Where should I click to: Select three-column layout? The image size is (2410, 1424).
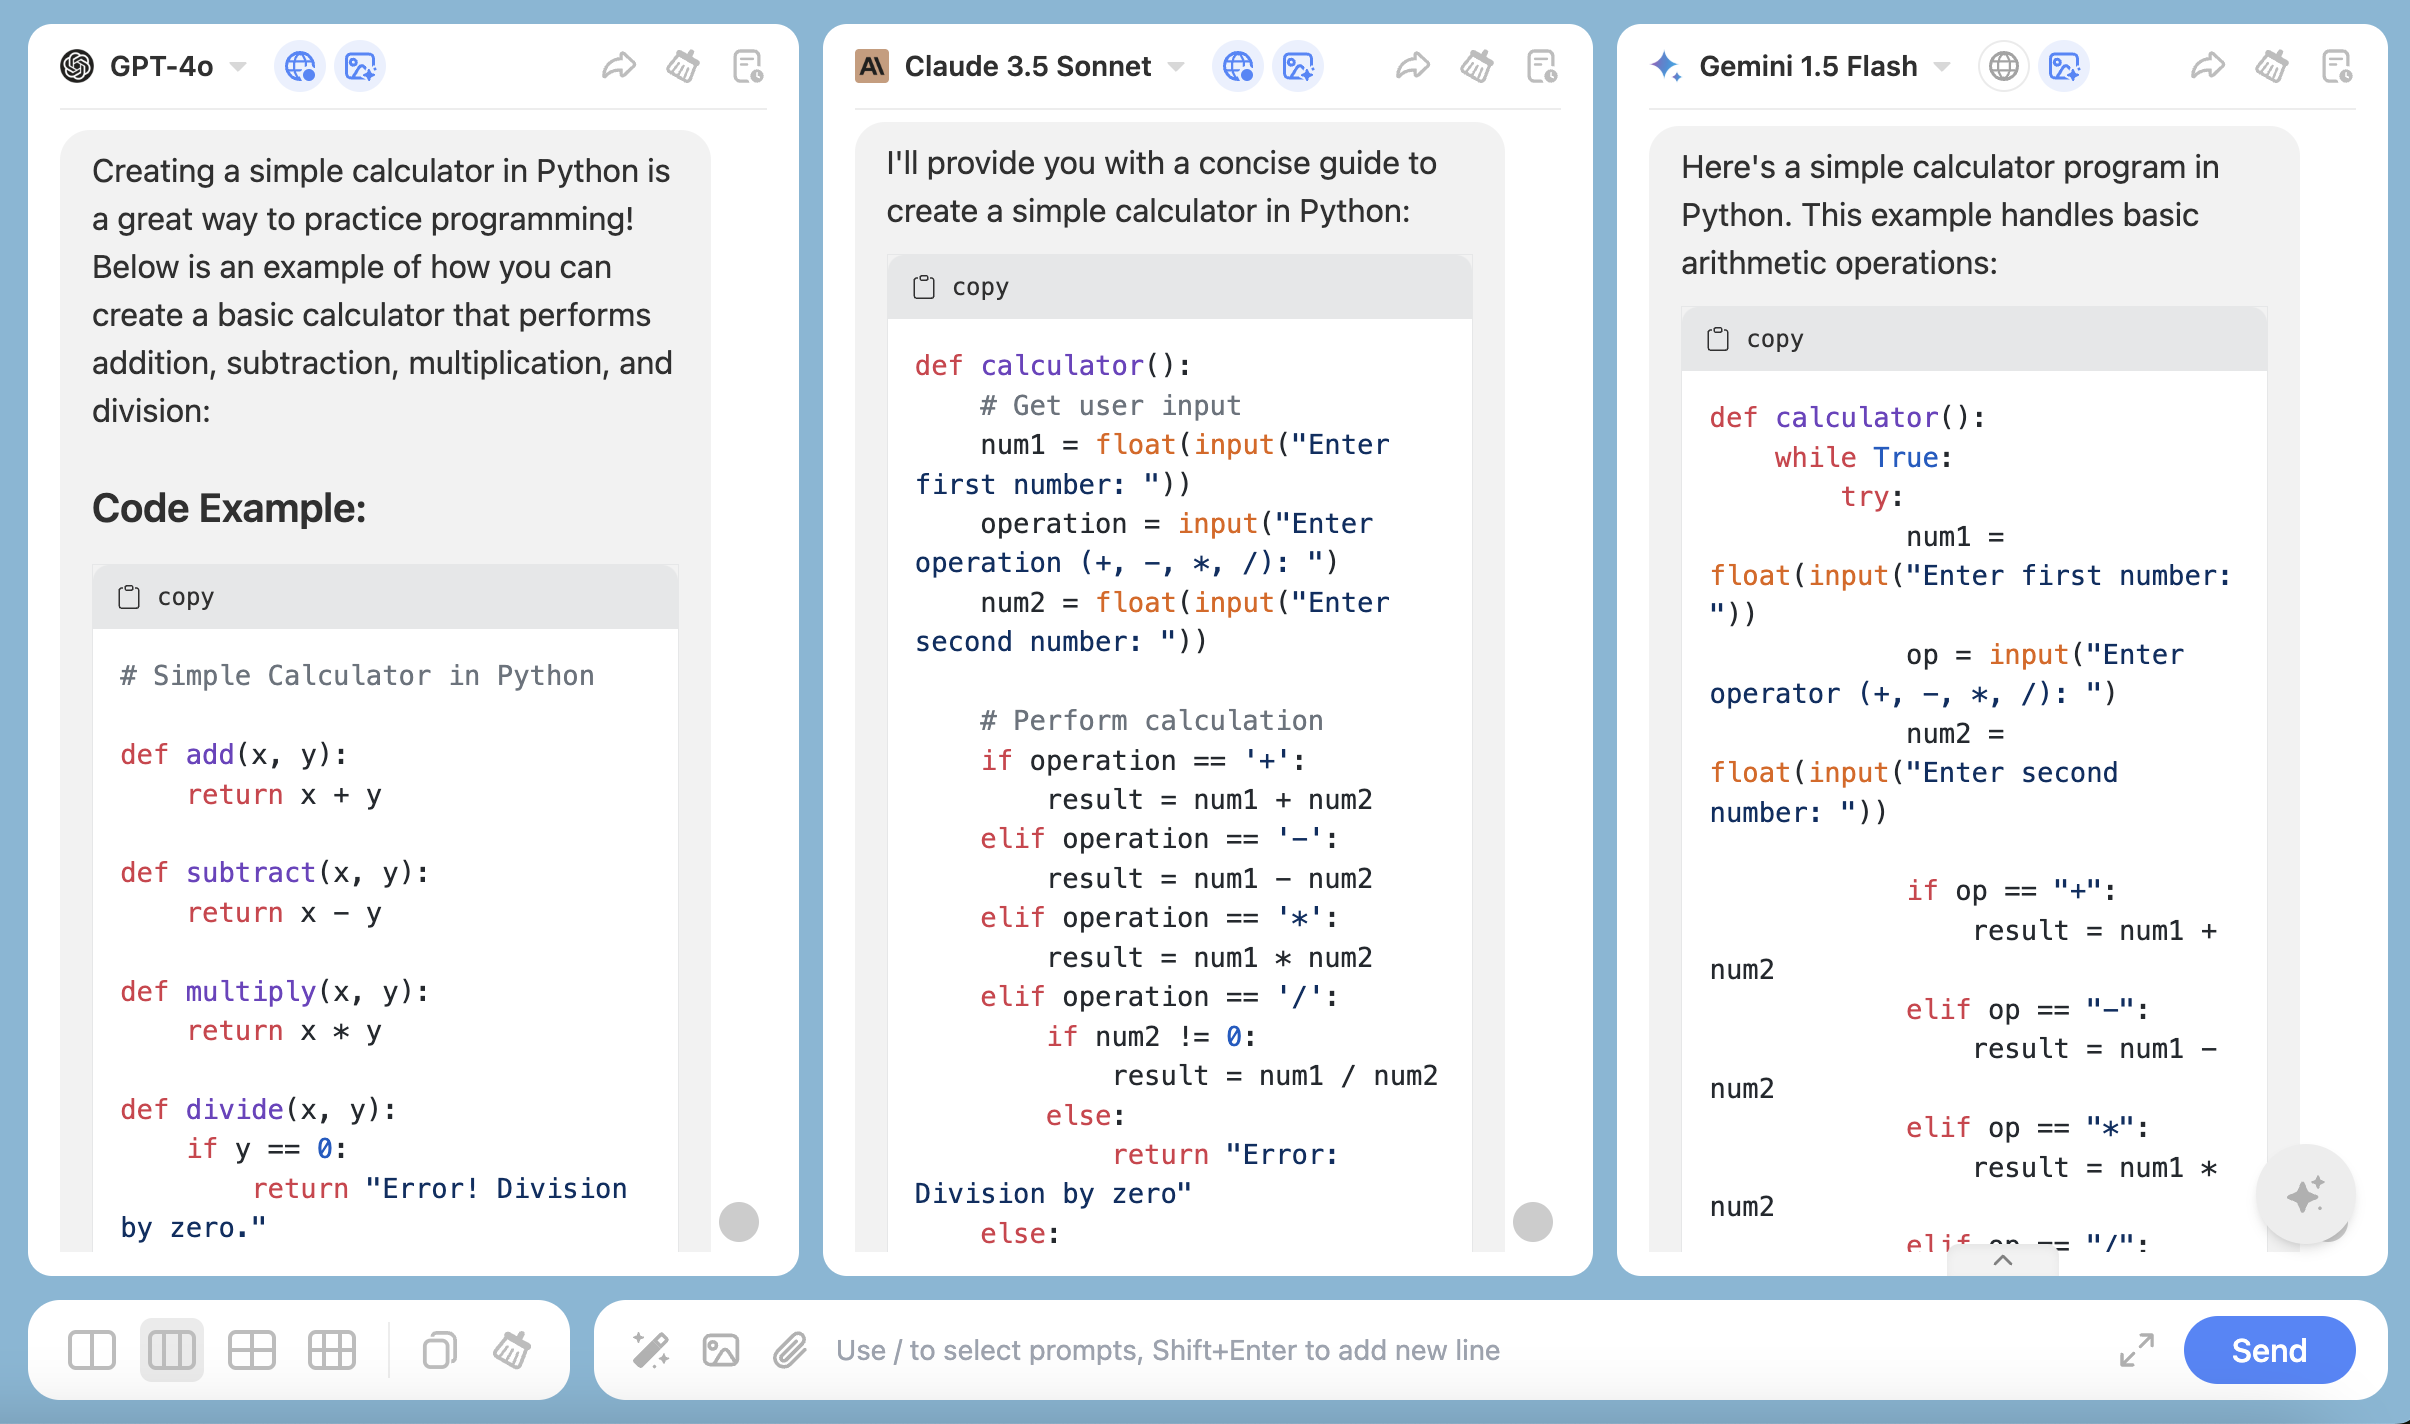(172, 1350)
